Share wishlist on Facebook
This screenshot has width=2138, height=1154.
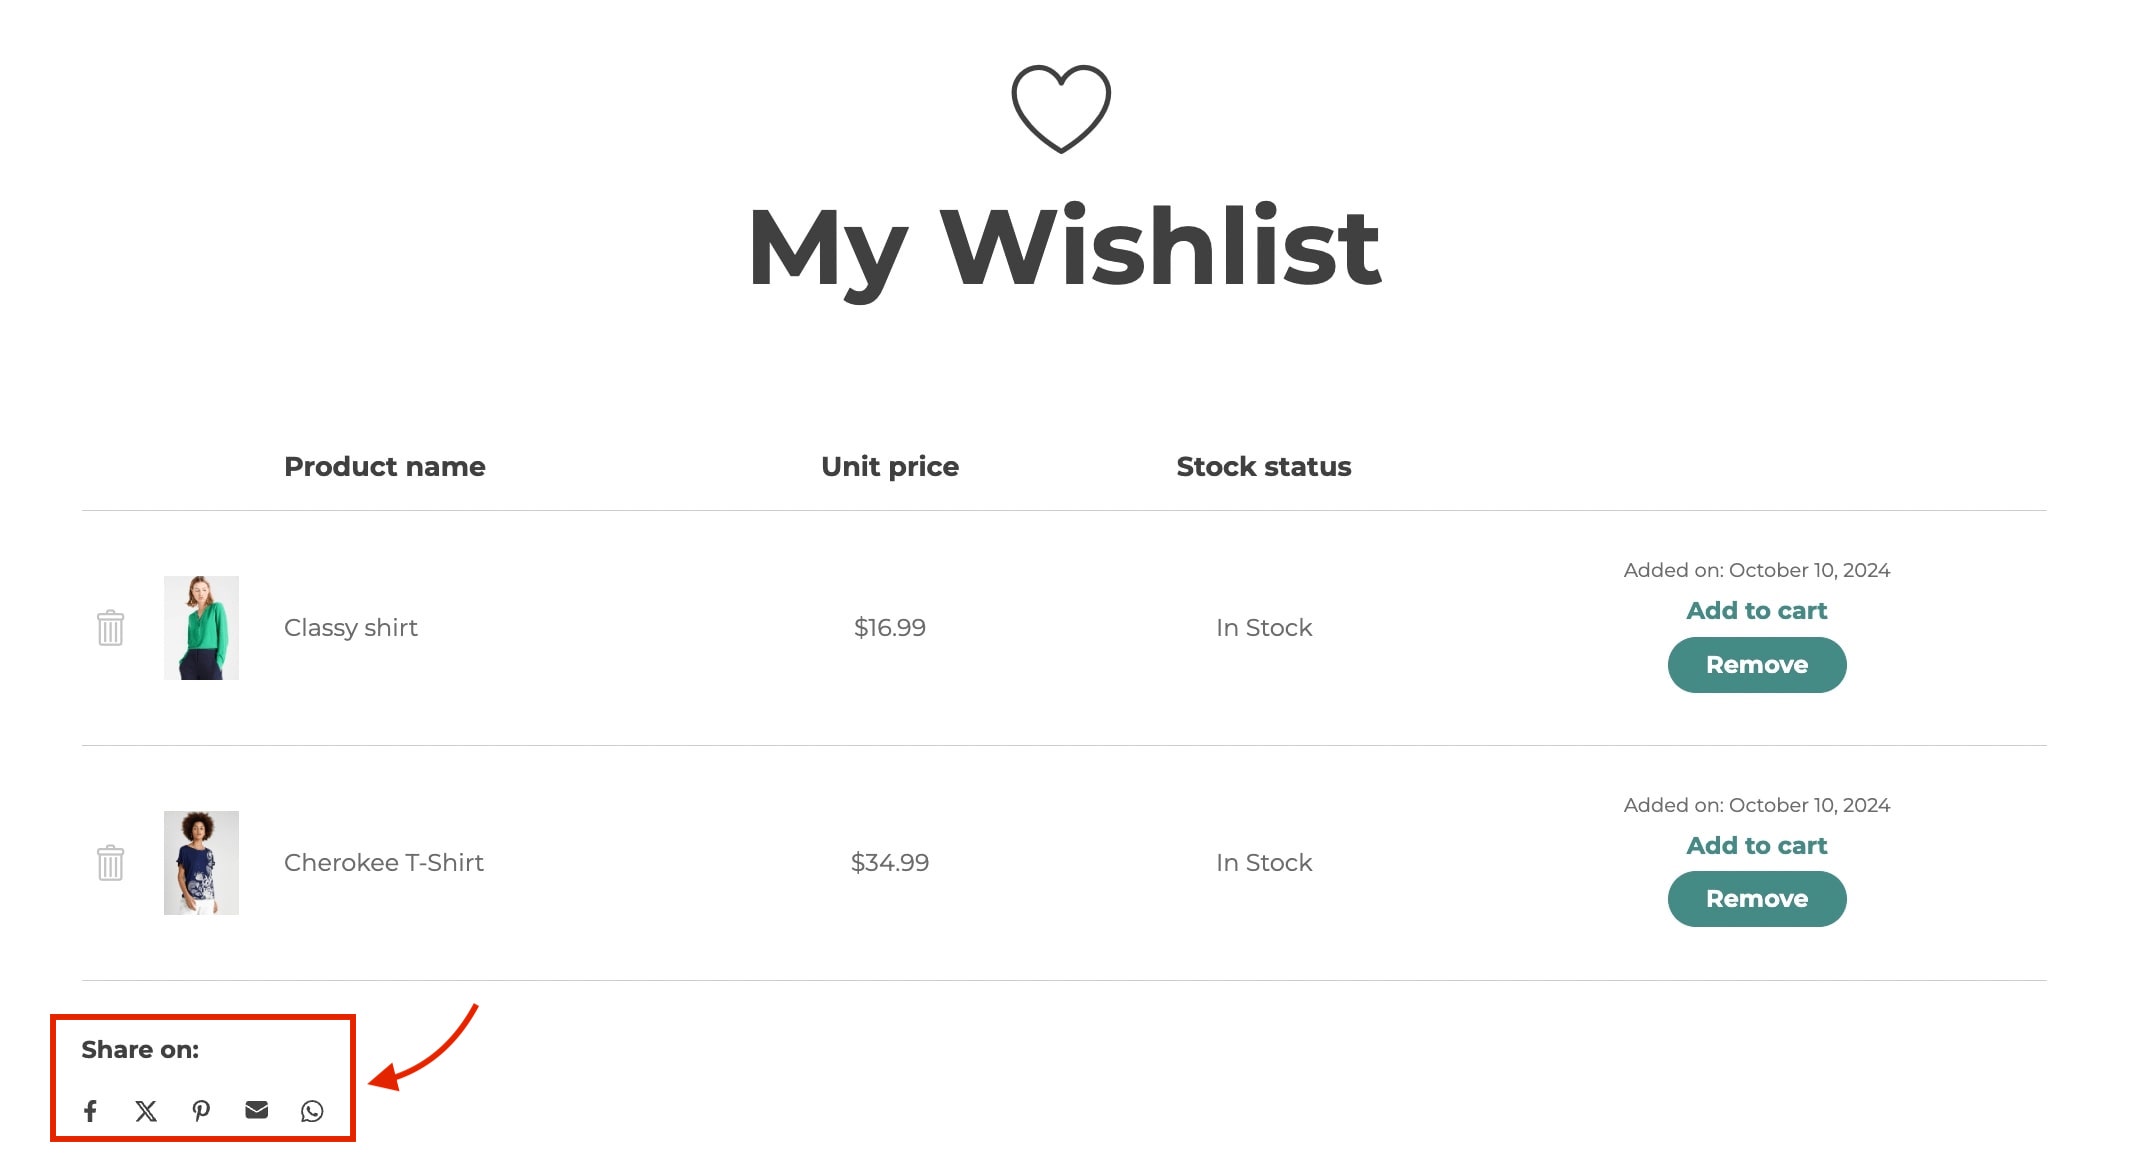tap(90, 1111)
